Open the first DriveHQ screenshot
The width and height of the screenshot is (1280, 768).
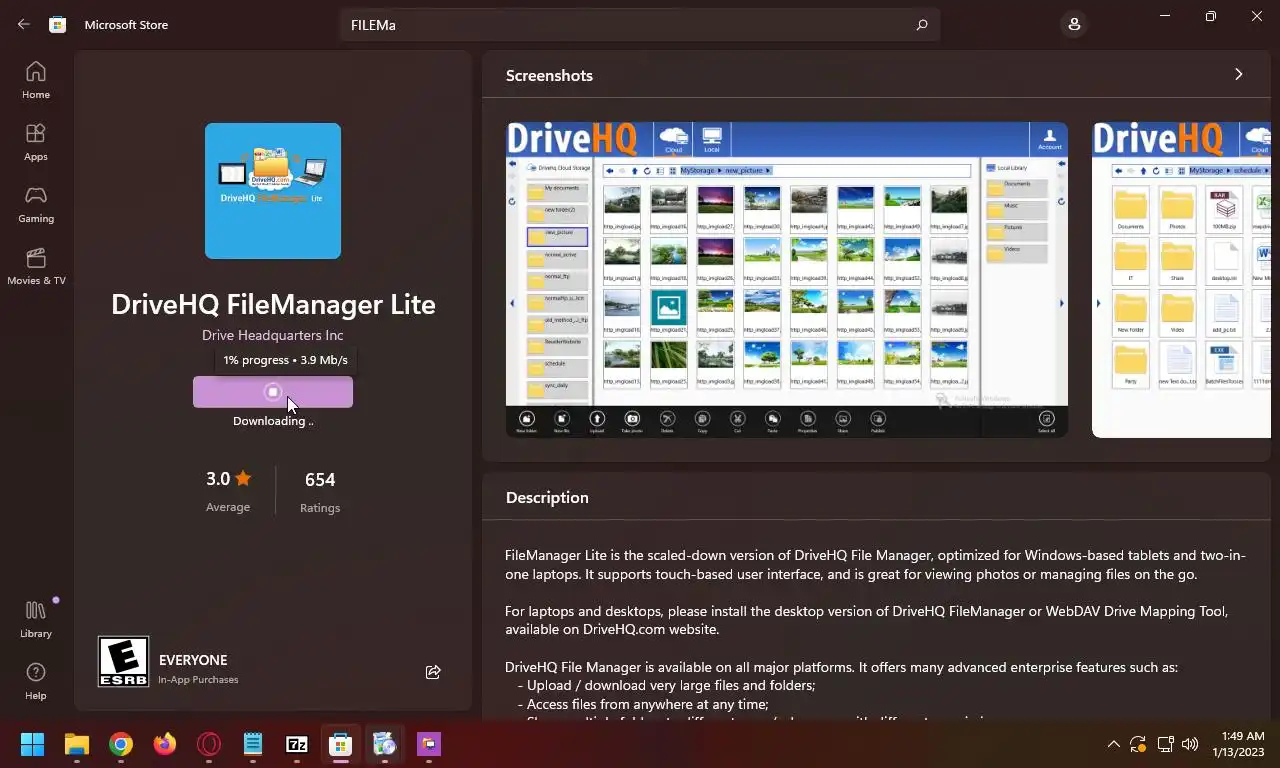coord(786,280)
